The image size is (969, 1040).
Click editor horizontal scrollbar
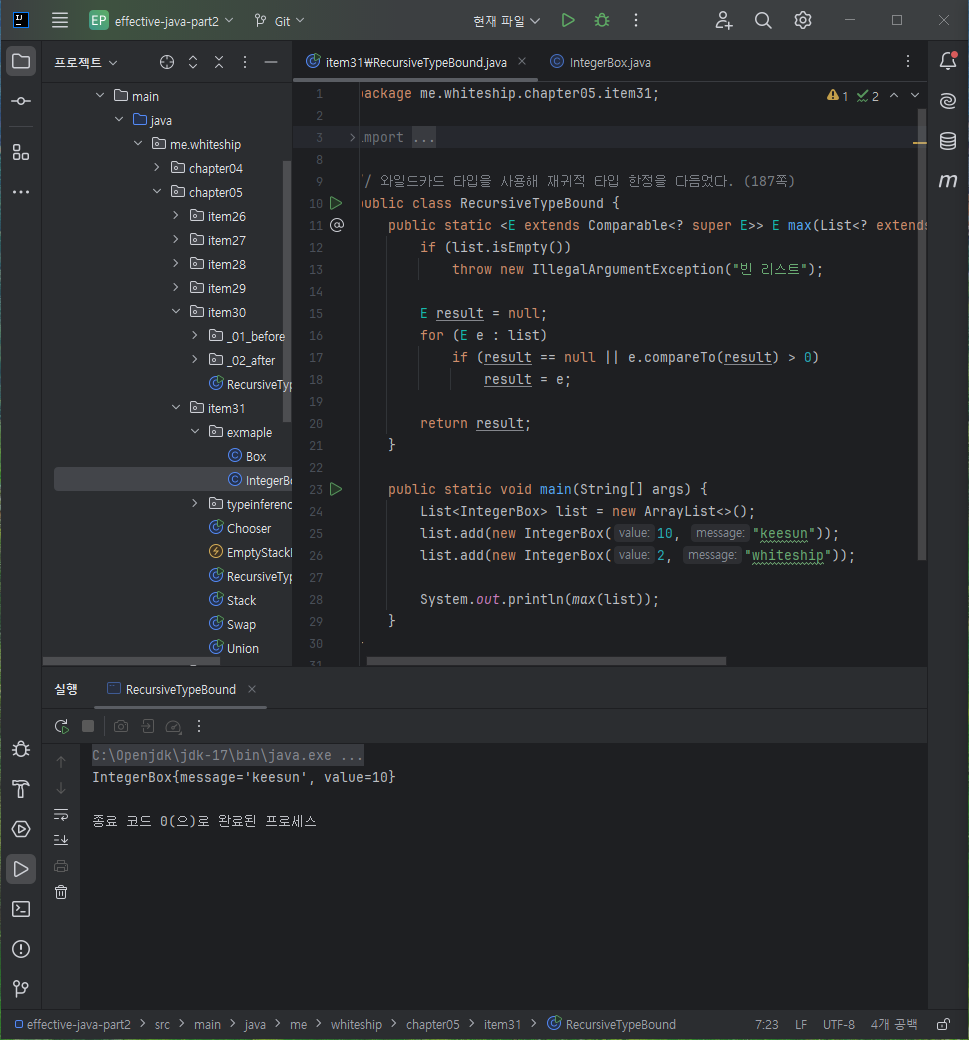pyautogui.click(x=546, y=661)
